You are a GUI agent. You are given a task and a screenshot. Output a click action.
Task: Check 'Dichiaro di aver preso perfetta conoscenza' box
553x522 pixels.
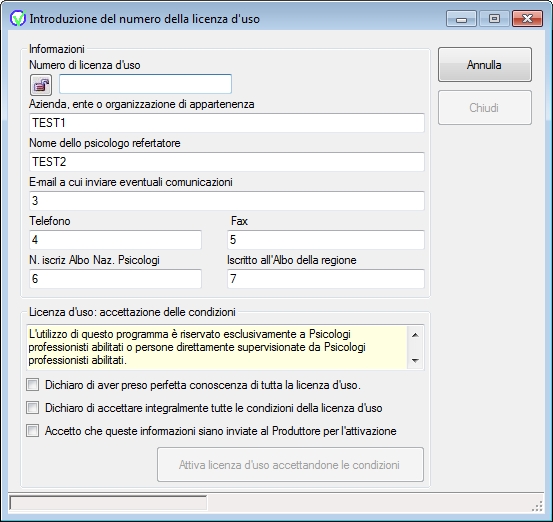point(32,385)
